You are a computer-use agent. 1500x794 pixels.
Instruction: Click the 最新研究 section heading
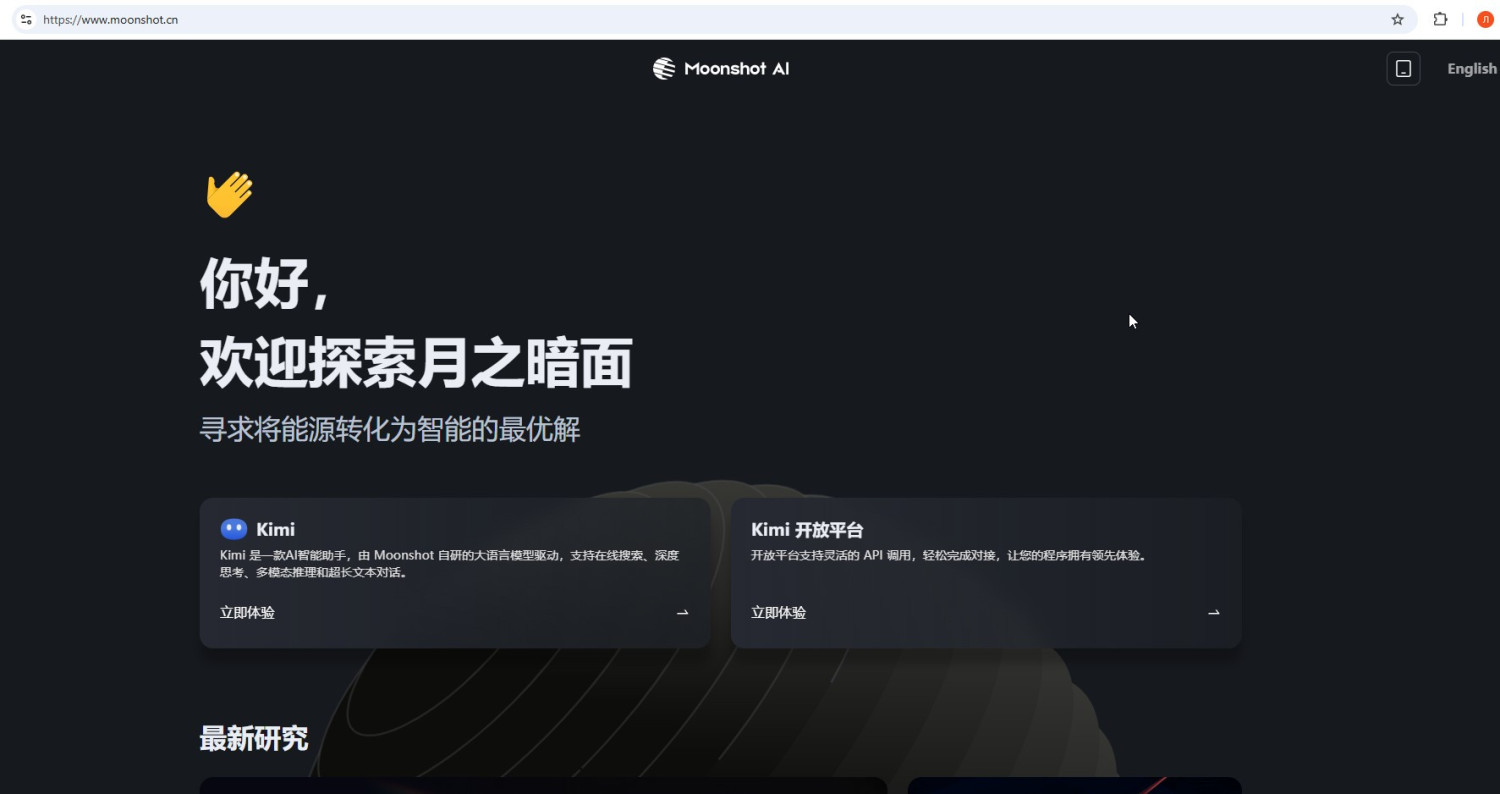(253, 739)
